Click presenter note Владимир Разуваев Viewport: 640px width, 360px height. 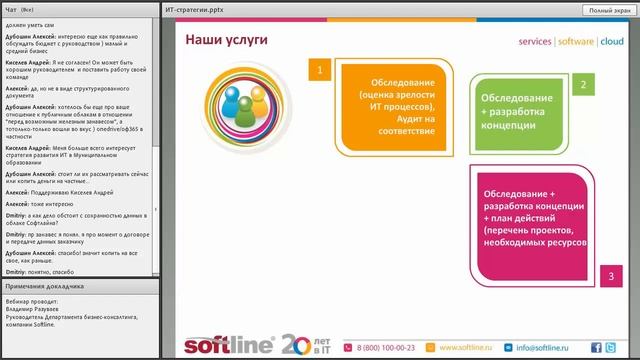coord(32,309)
